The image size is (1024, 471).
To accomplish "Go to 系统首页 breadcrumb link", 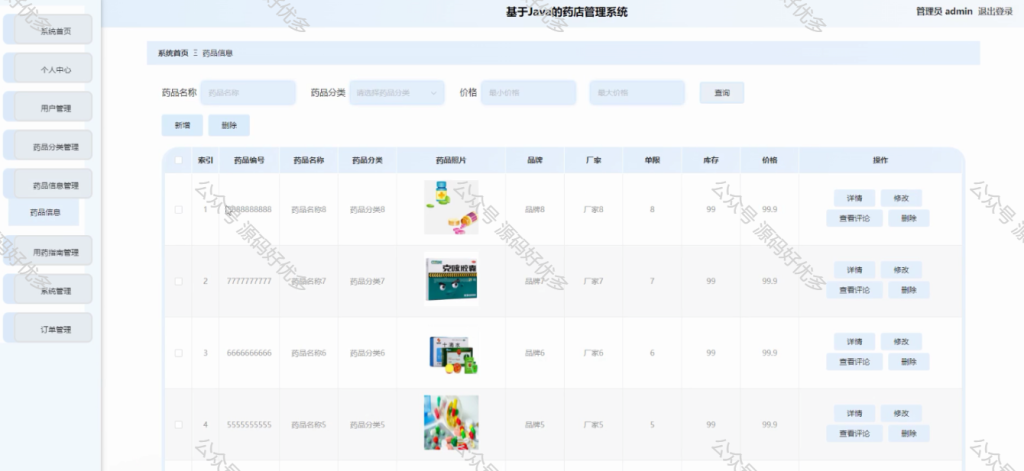I will tap(173, 53).
